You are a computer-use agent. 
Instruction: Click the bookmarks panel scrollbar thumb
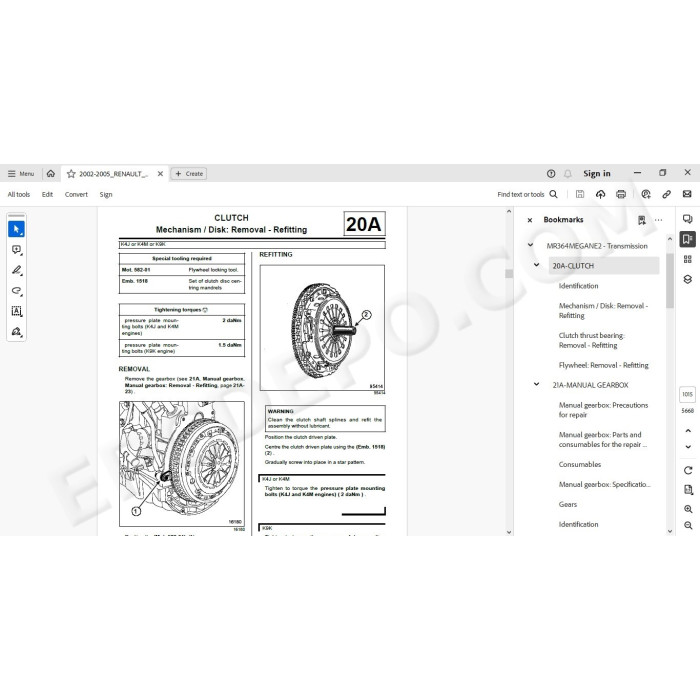[670, 281]
